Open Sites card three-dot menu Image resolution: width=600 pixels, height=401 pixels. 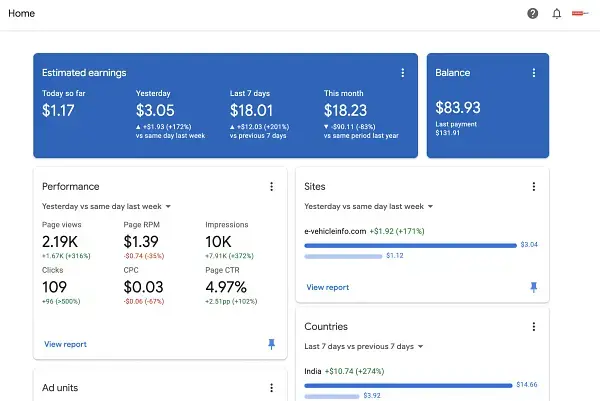coord(534,187)
